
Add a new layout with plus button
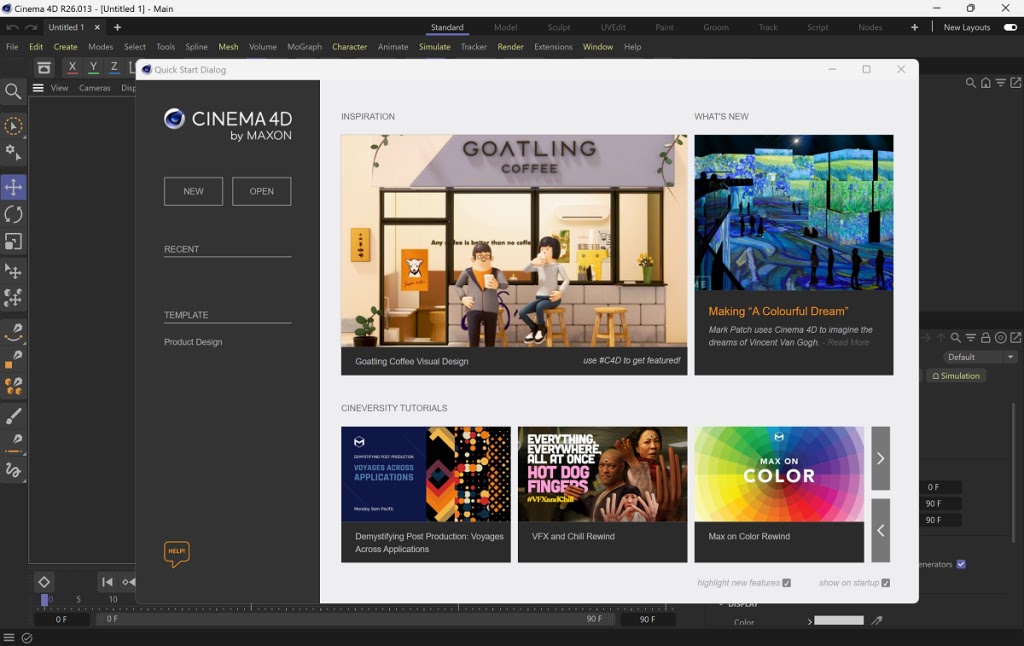(x=914, y=27)
